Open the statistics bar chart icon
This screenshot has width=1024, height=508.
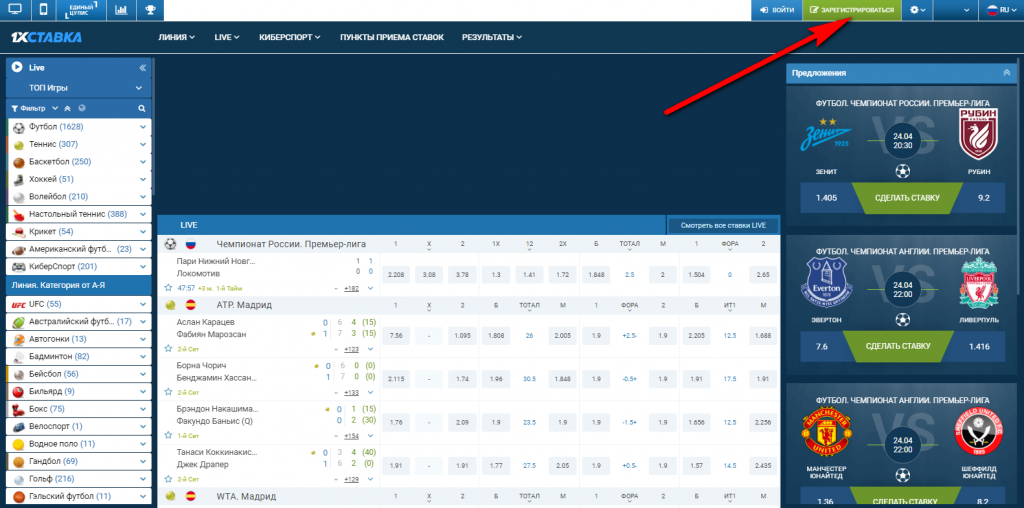[121, 10]
